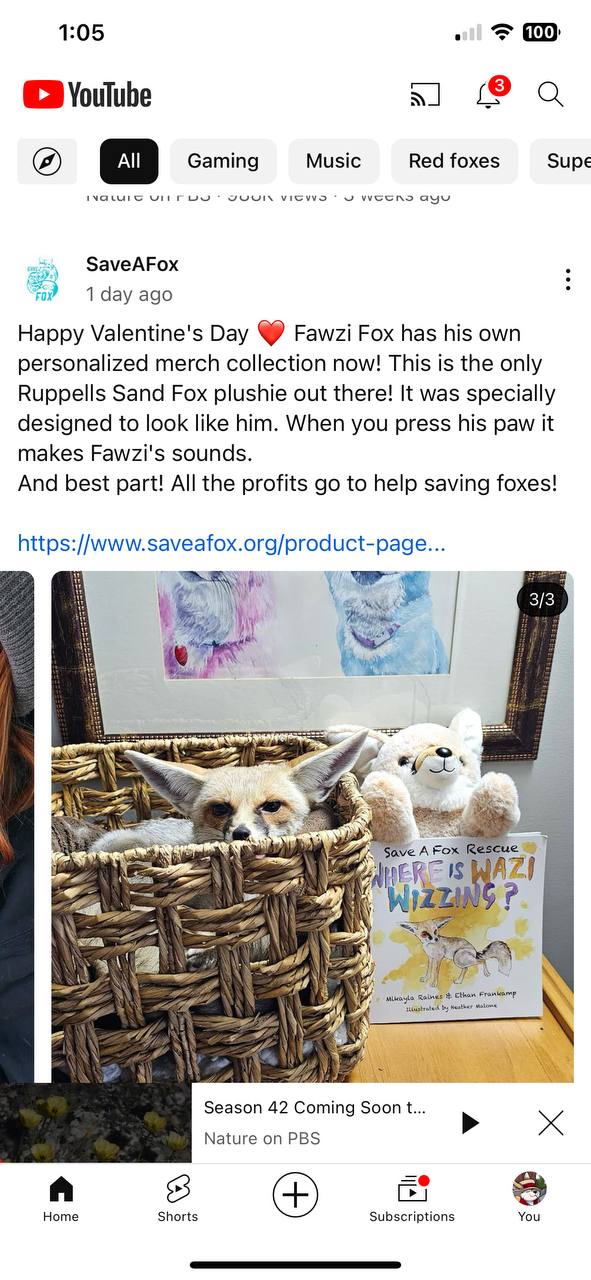Open the fox in basket photo
The image size is (591, 1280).
[x=313, y=827]
